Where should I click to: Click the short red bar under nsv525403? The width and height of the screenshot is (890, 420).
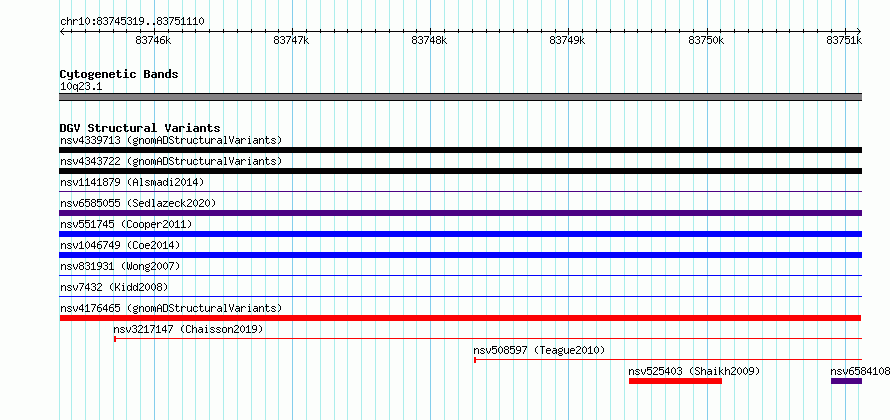tap(675, 381)
